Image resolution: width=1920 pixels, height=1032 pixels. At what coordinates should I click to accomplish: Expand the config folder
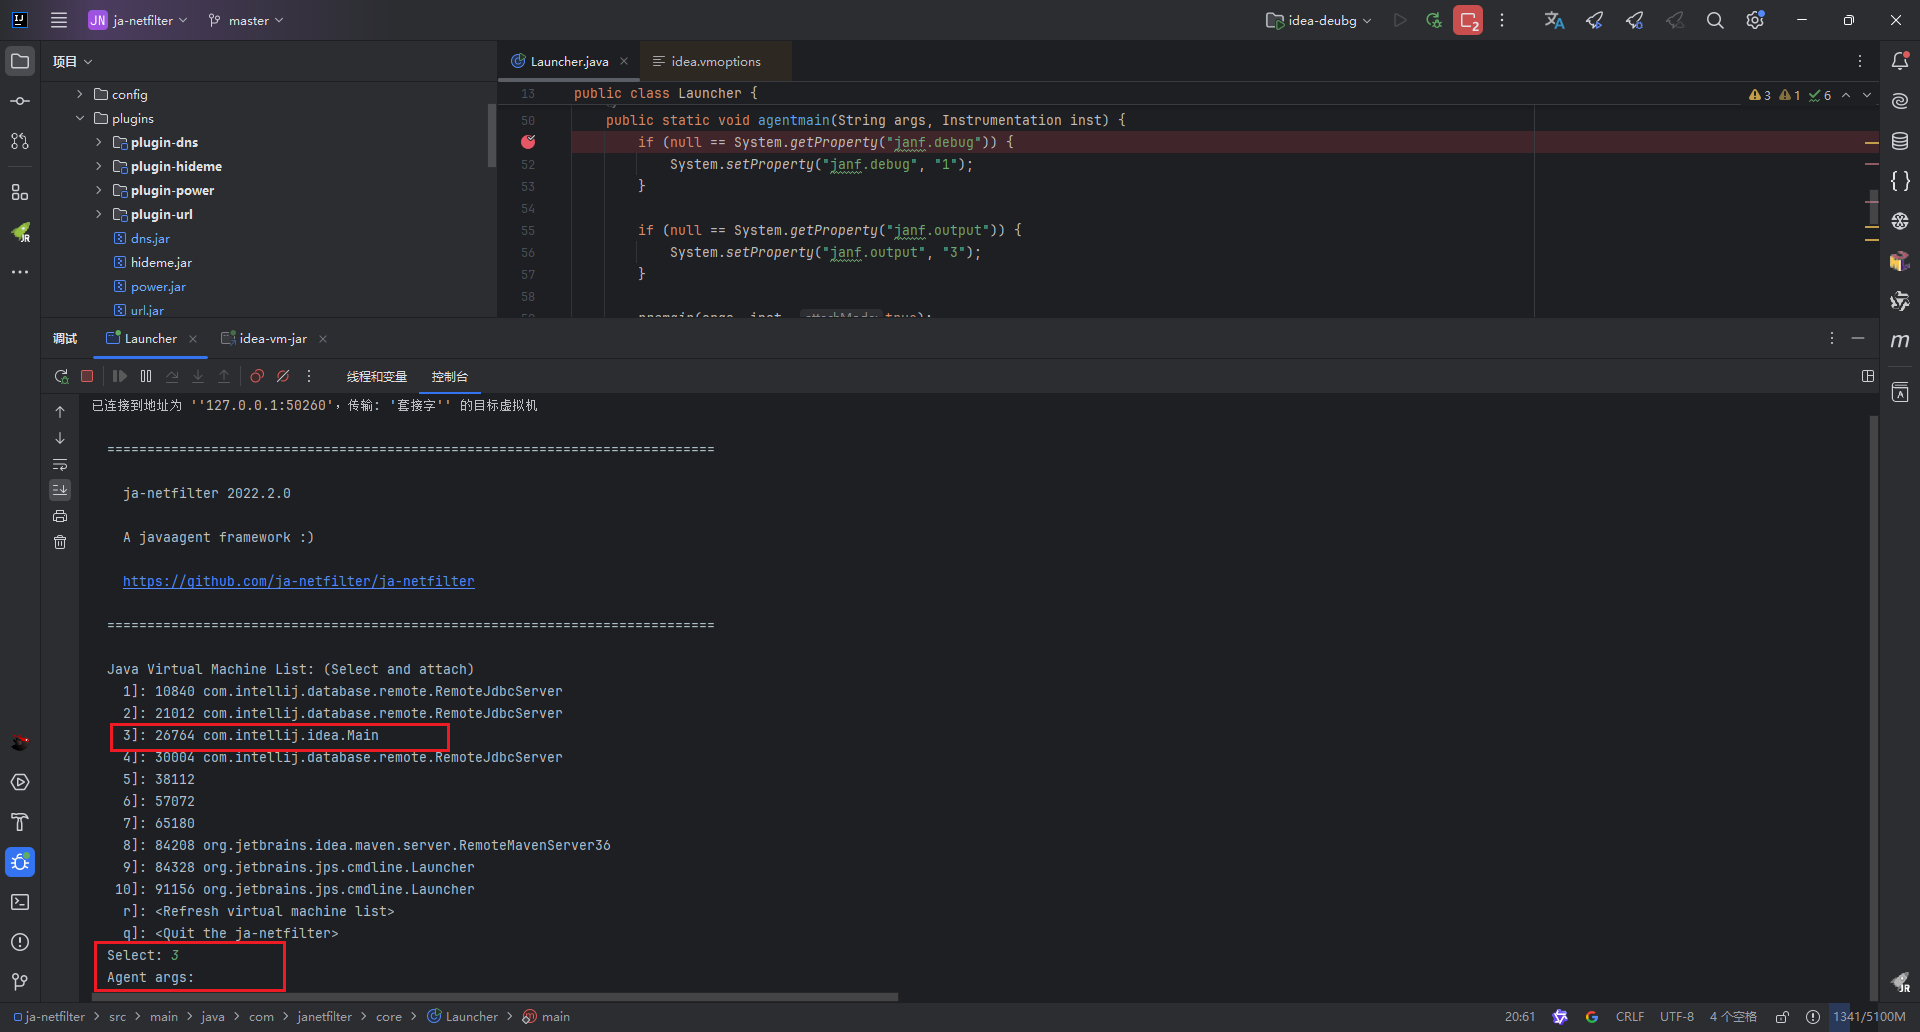[80, 94]
